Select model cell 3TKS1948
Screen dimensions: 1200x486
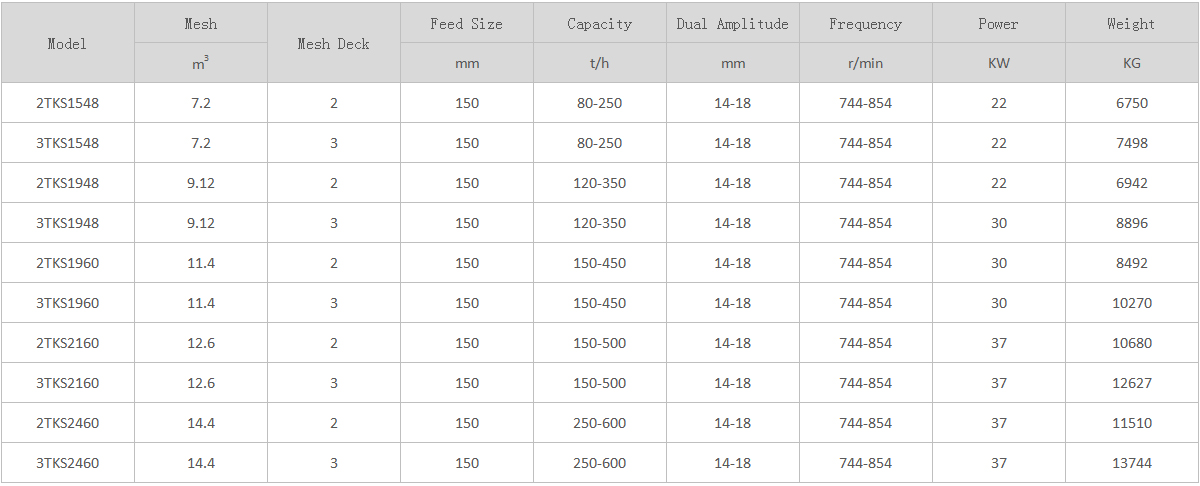[67, 223]
